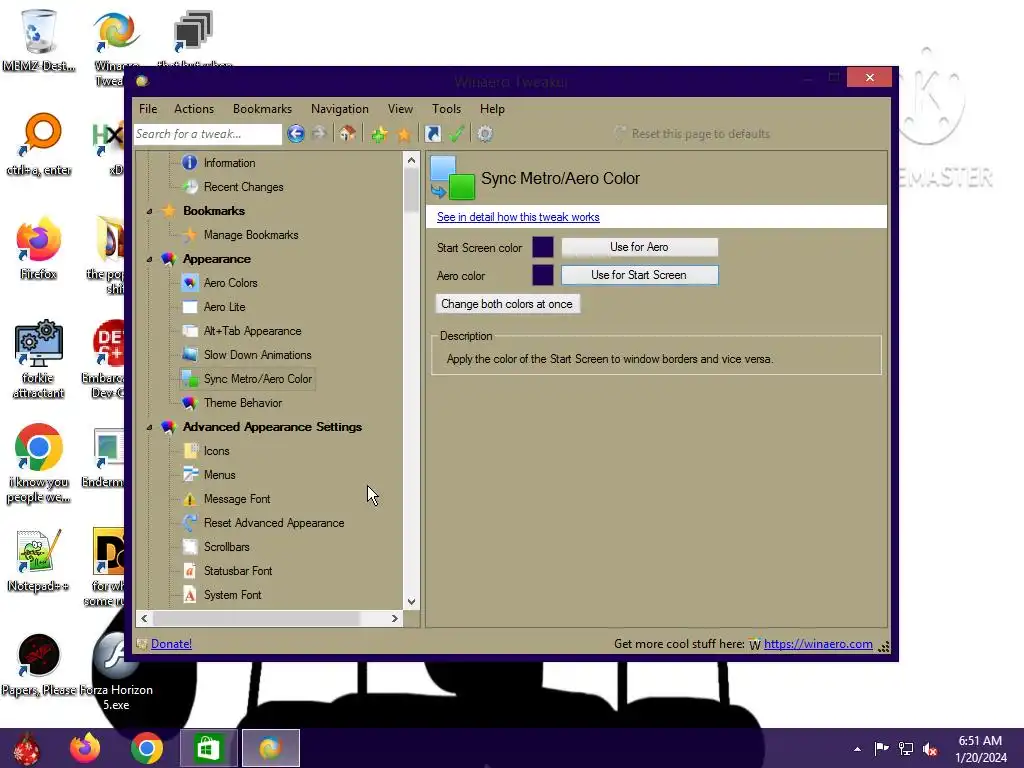Open settings gear icon in toolbar
Image resolution: width=1024 pixels, height=768 pixels.
[485, 134]
